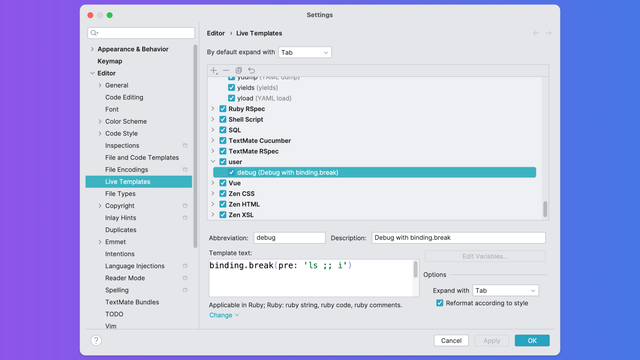Click project-level indicator icon beside Inlay Hints
This screenshot has width=640, height=360.
coord(185,218)
